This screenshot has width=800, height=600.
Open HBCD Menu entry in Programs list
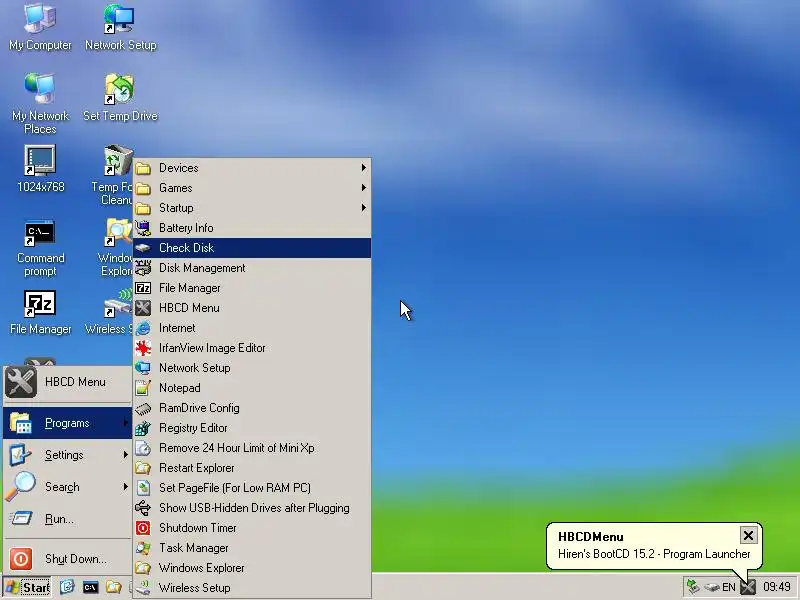252,308
